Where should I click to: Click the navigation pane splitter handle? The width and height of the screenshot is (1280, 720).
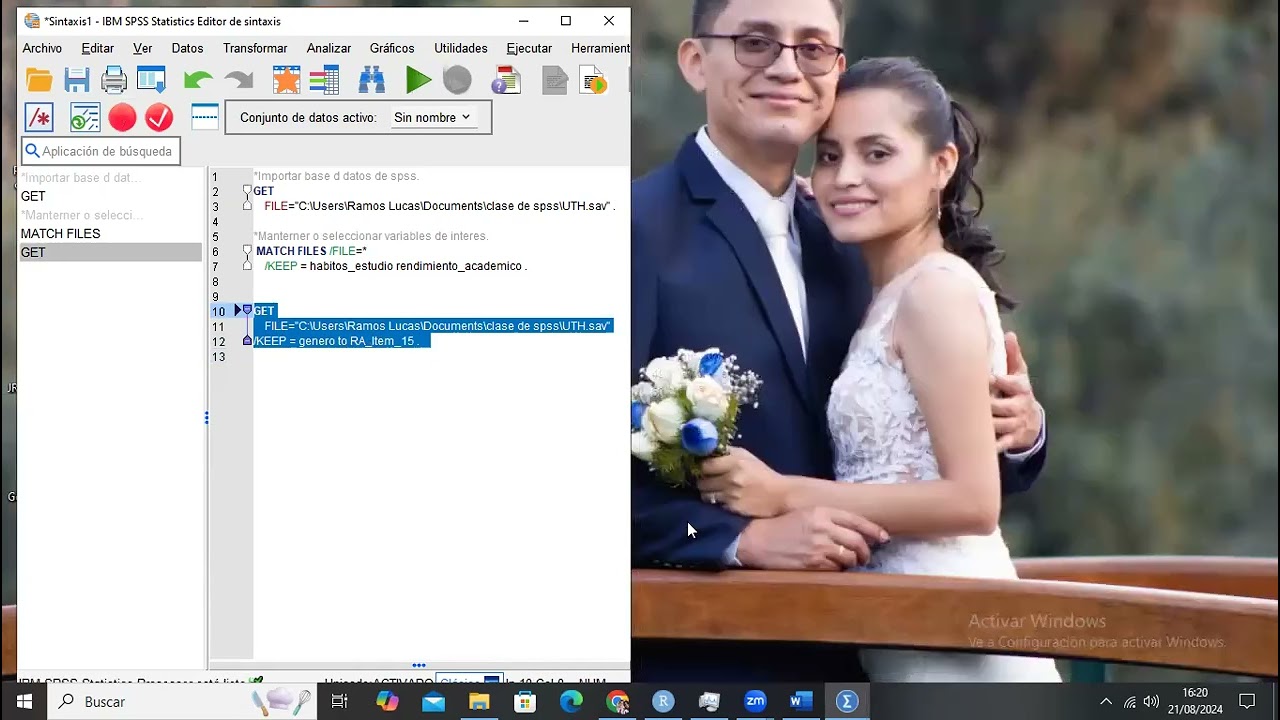(x=207, y=417)
